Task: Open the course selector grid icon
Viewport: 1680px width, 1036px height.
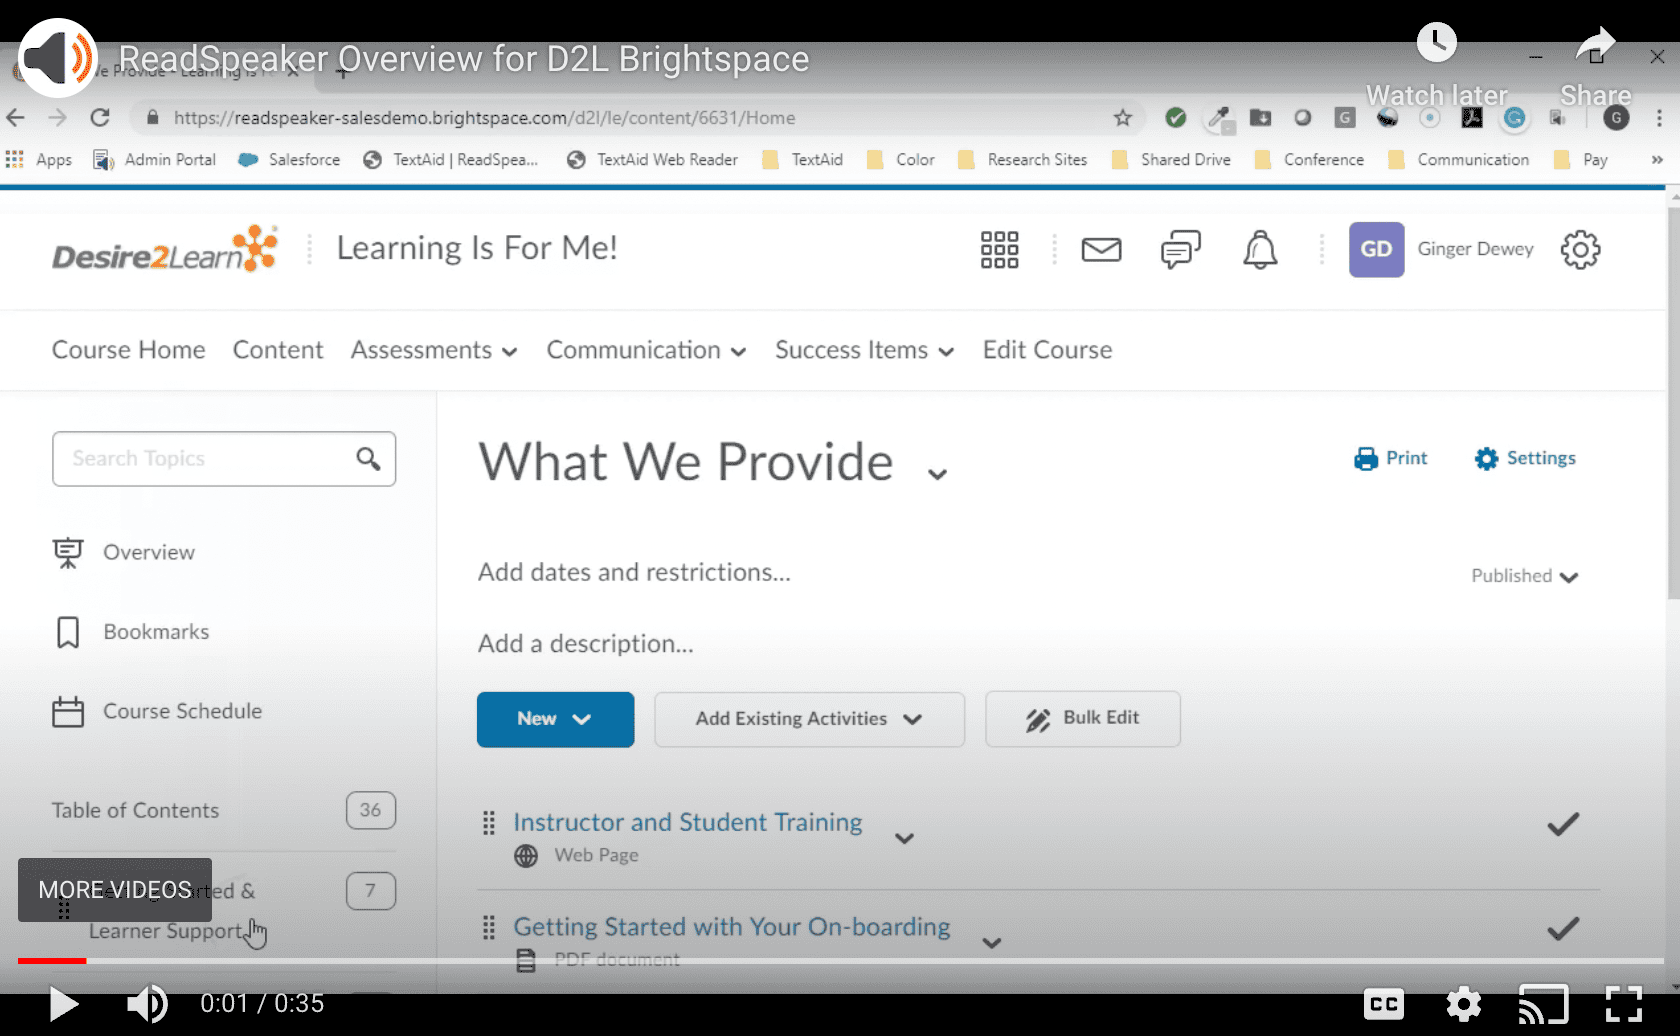Action: (999, 250)
